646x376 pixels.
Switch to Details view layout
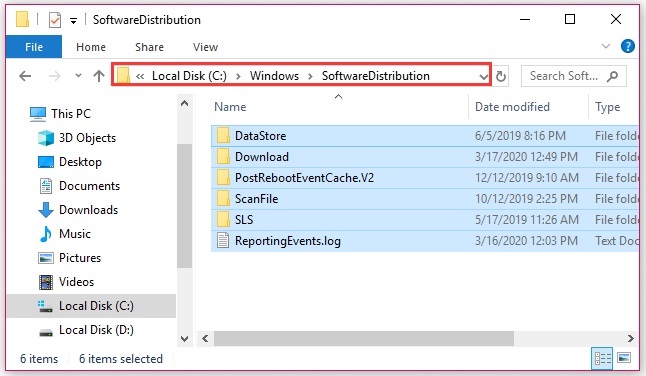coord(602,359)
